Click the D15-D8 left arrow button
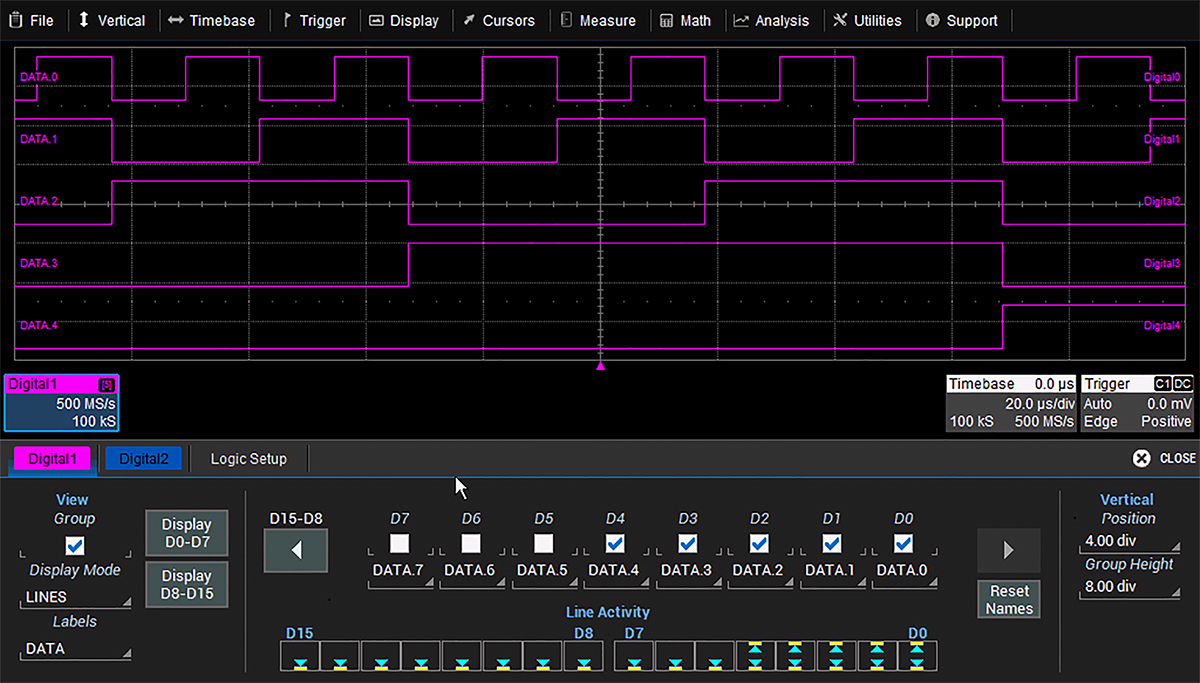Viewport: 1200px width, 683px height. coord(295,550)
